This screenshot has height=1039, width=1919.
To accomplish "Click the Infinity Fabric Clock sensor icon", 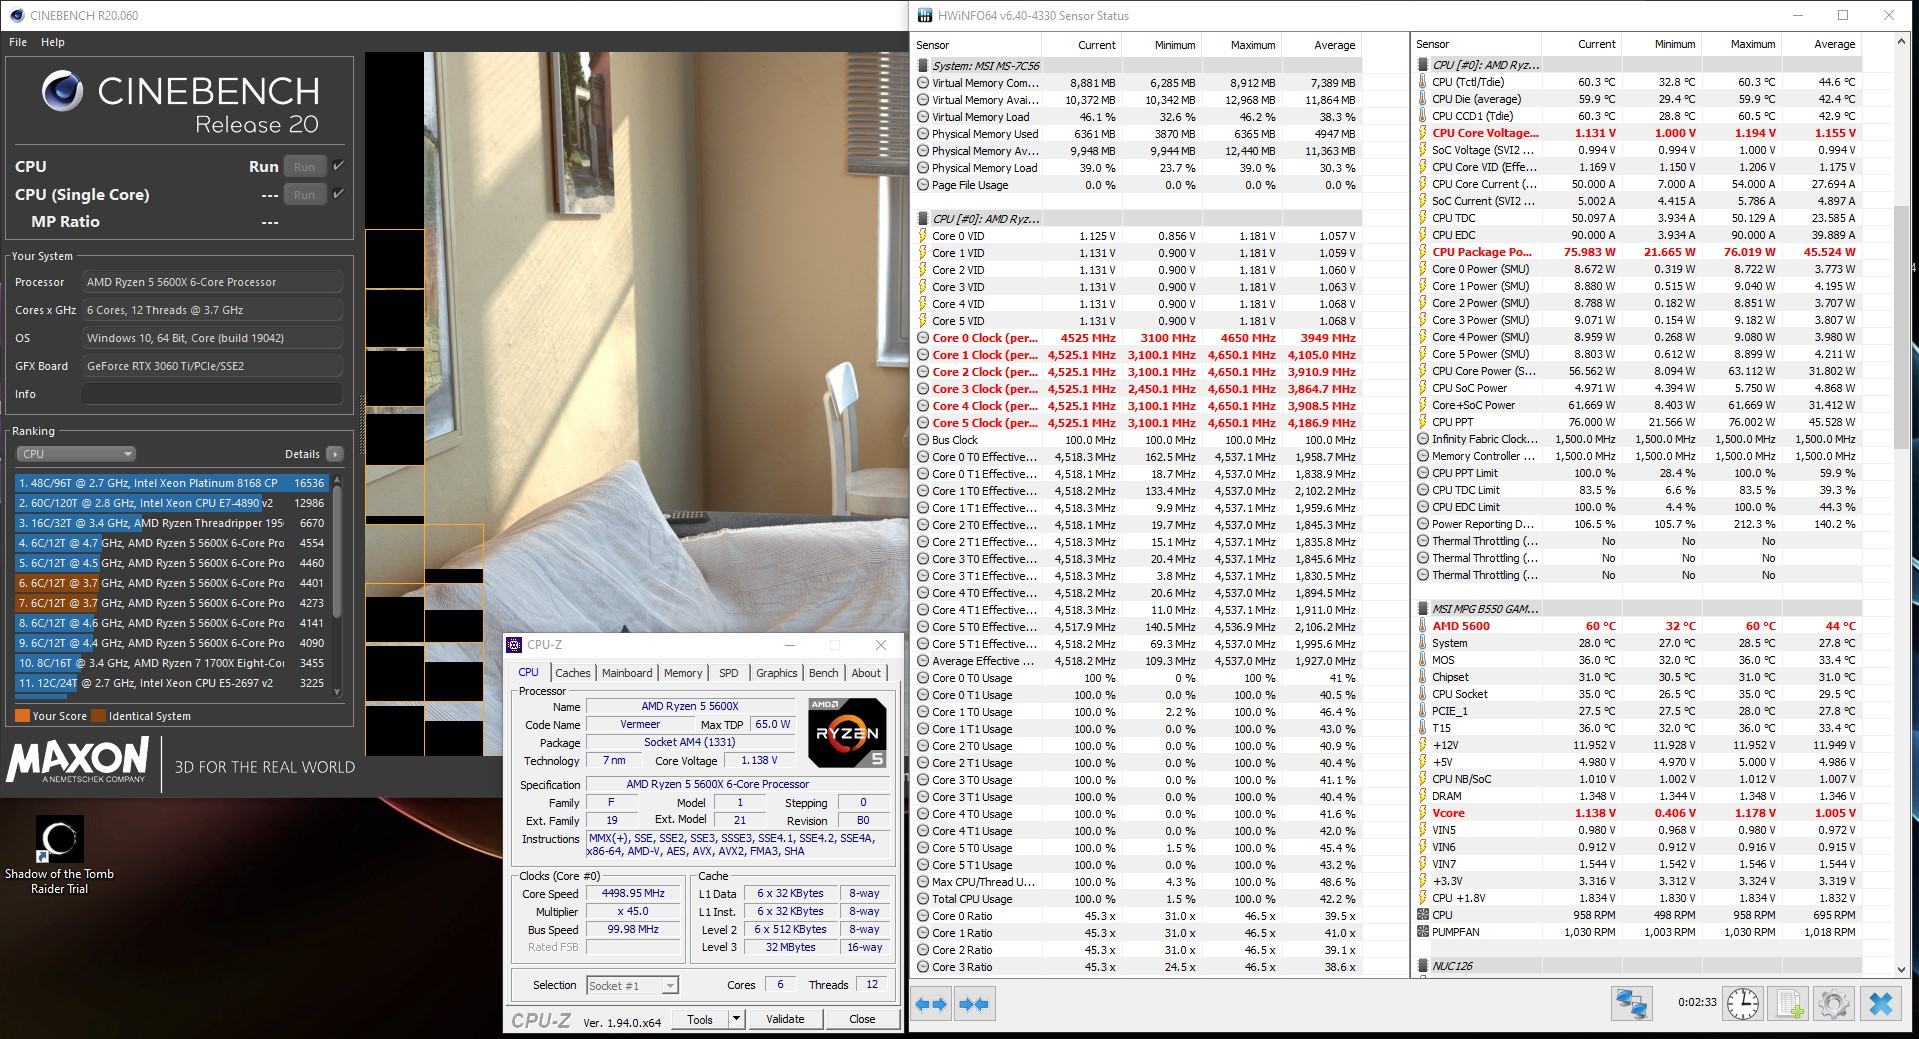I will pyautogui.click(x=1423, y=439).
